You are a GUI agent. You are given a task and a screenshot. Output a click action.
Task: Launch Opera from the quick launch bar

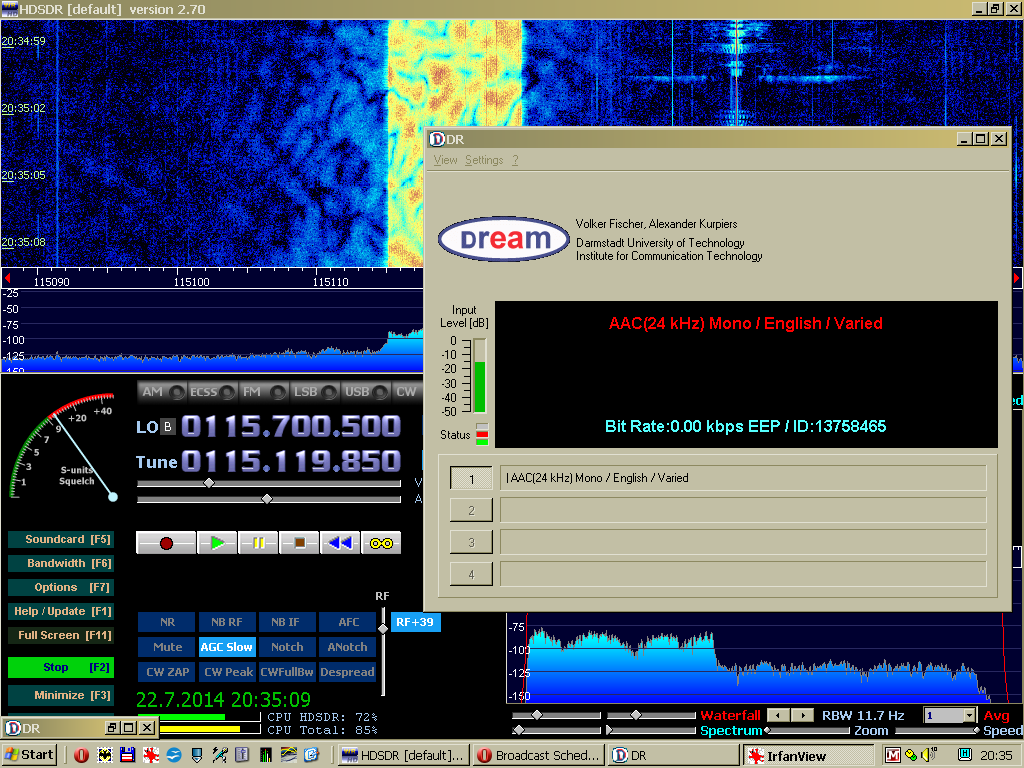point(82,756)
